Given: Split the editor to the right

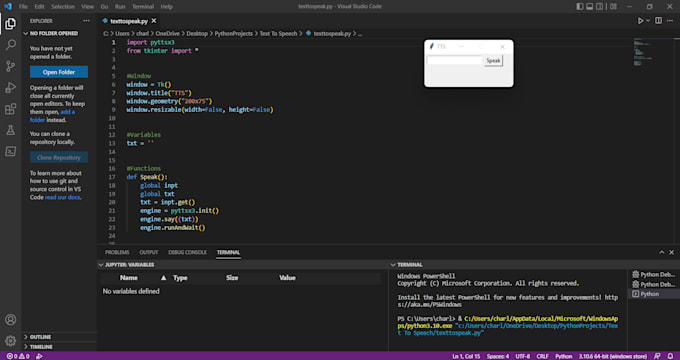Looking at the screenshot, I should [658, 21].
